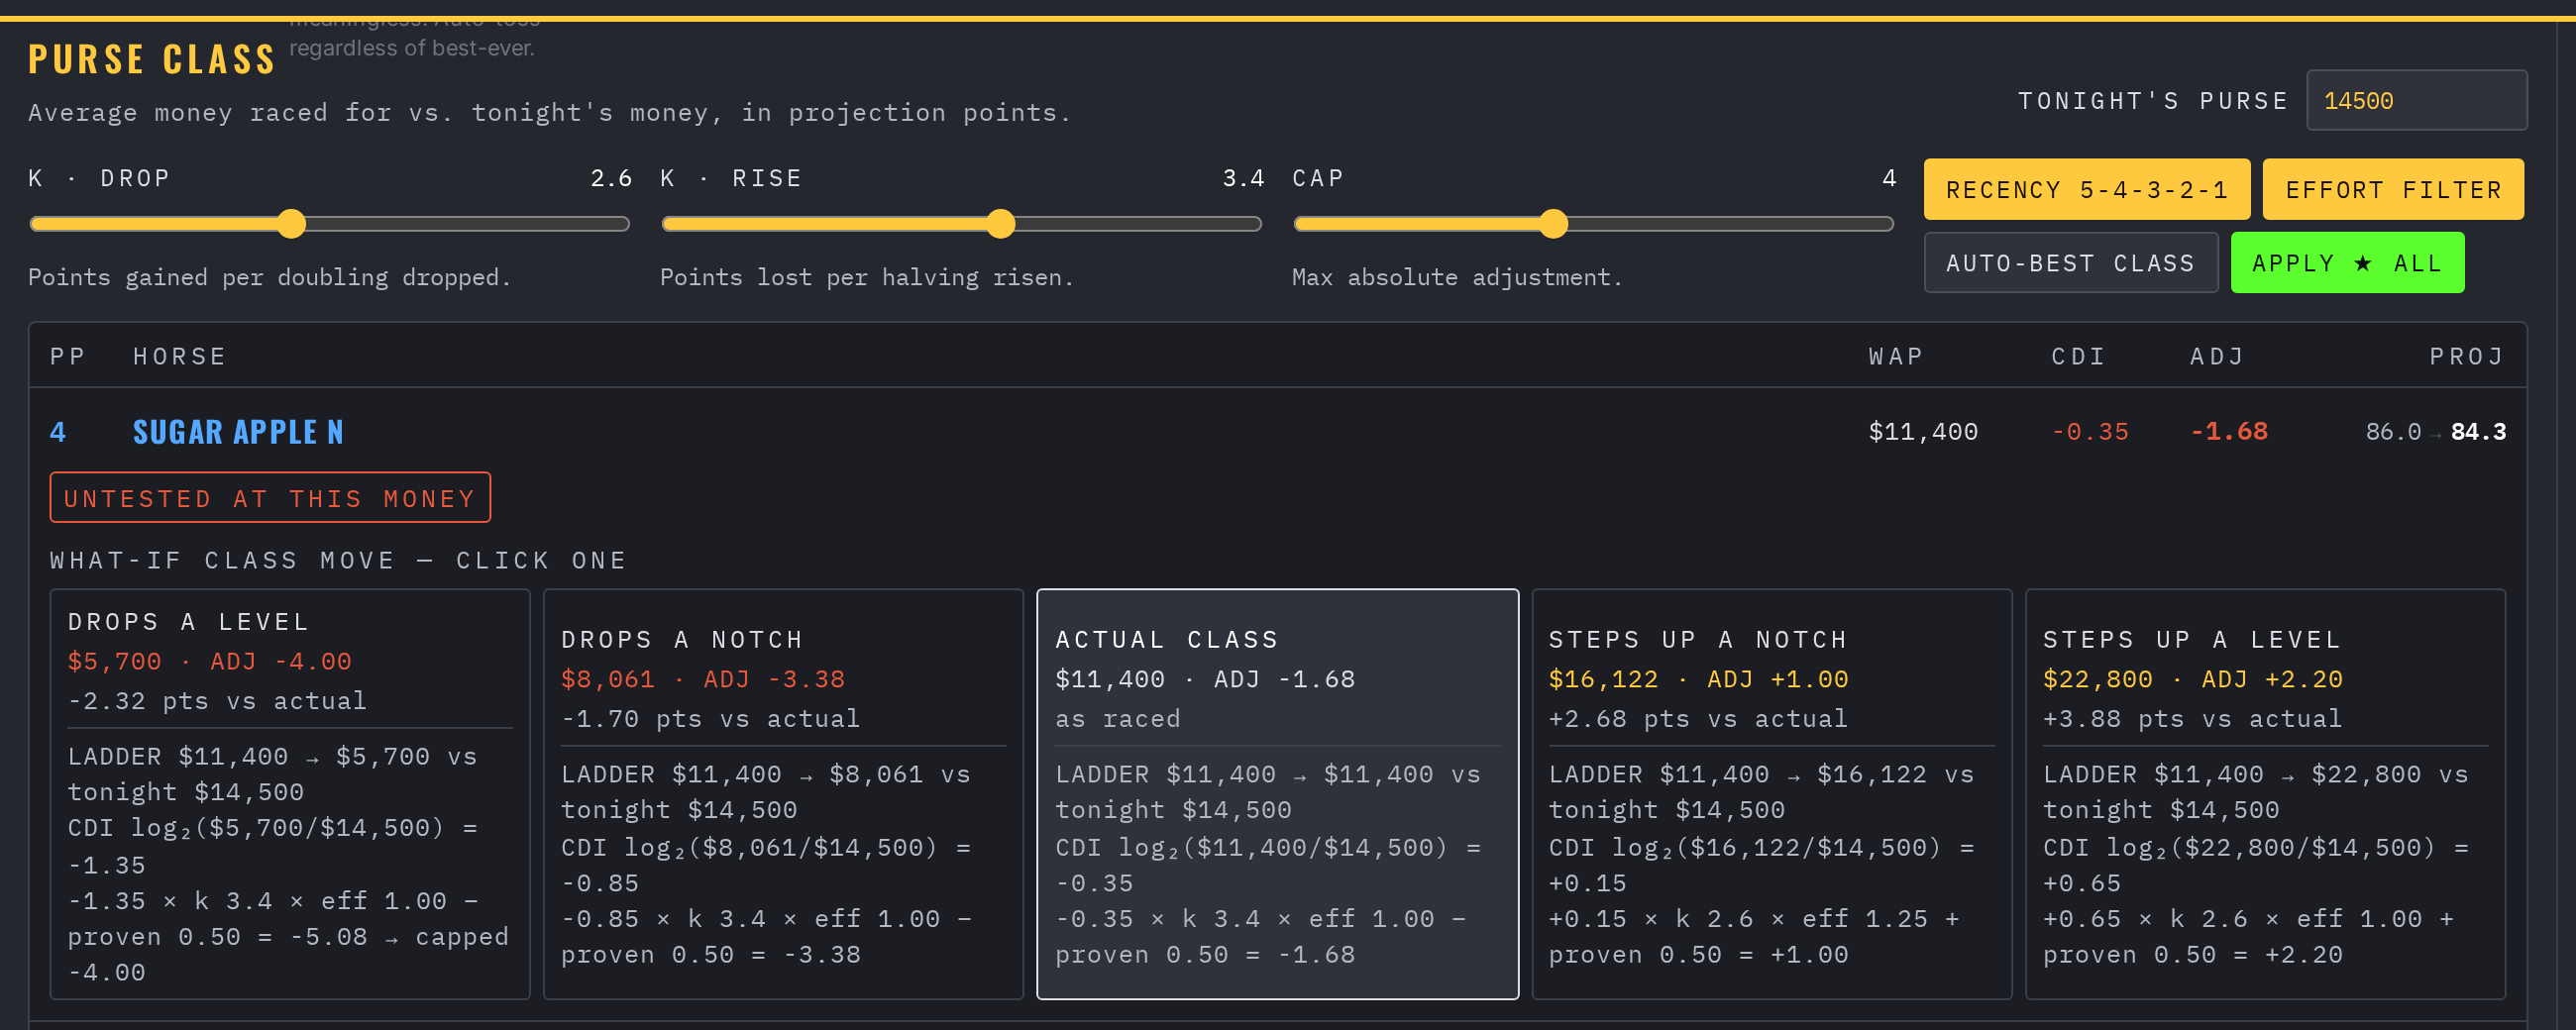The image size is (2576, 1030).
Task: Click the 86.0 original projection value
Action: click(2393, 432)
